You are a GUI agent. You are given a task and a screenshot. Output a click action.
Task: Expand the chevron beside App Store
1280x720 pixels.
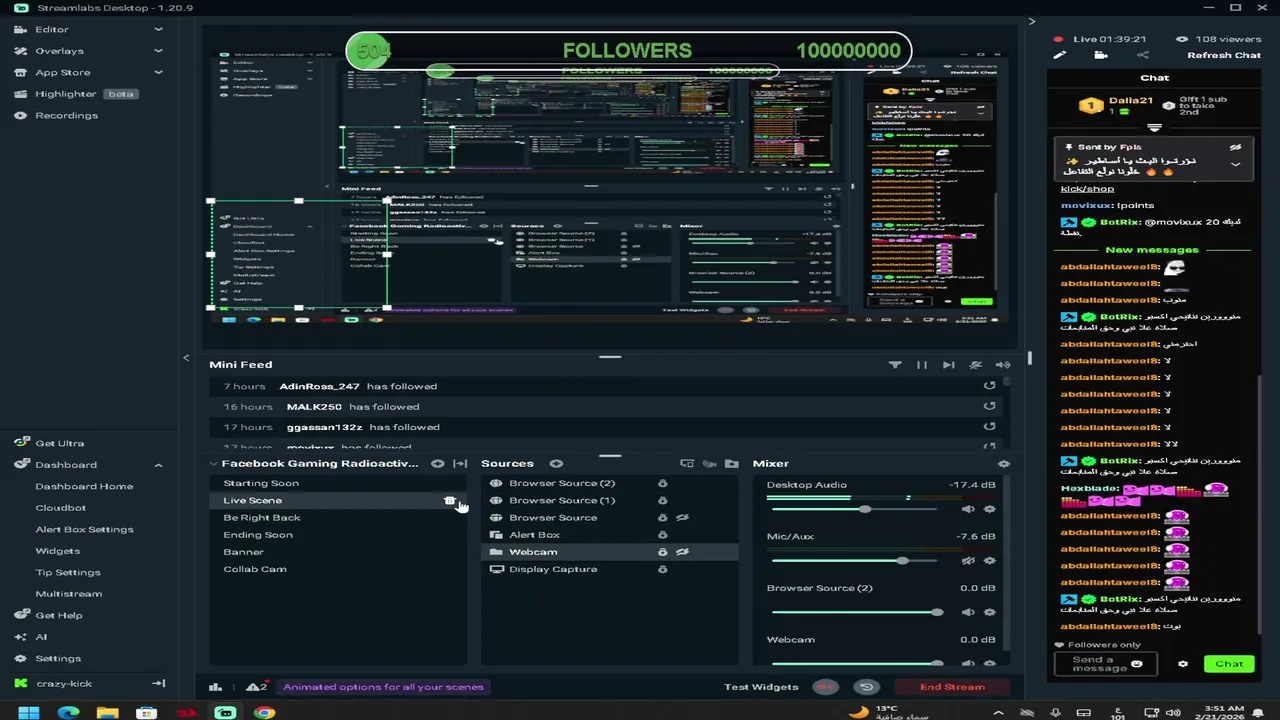click(158, 73)
